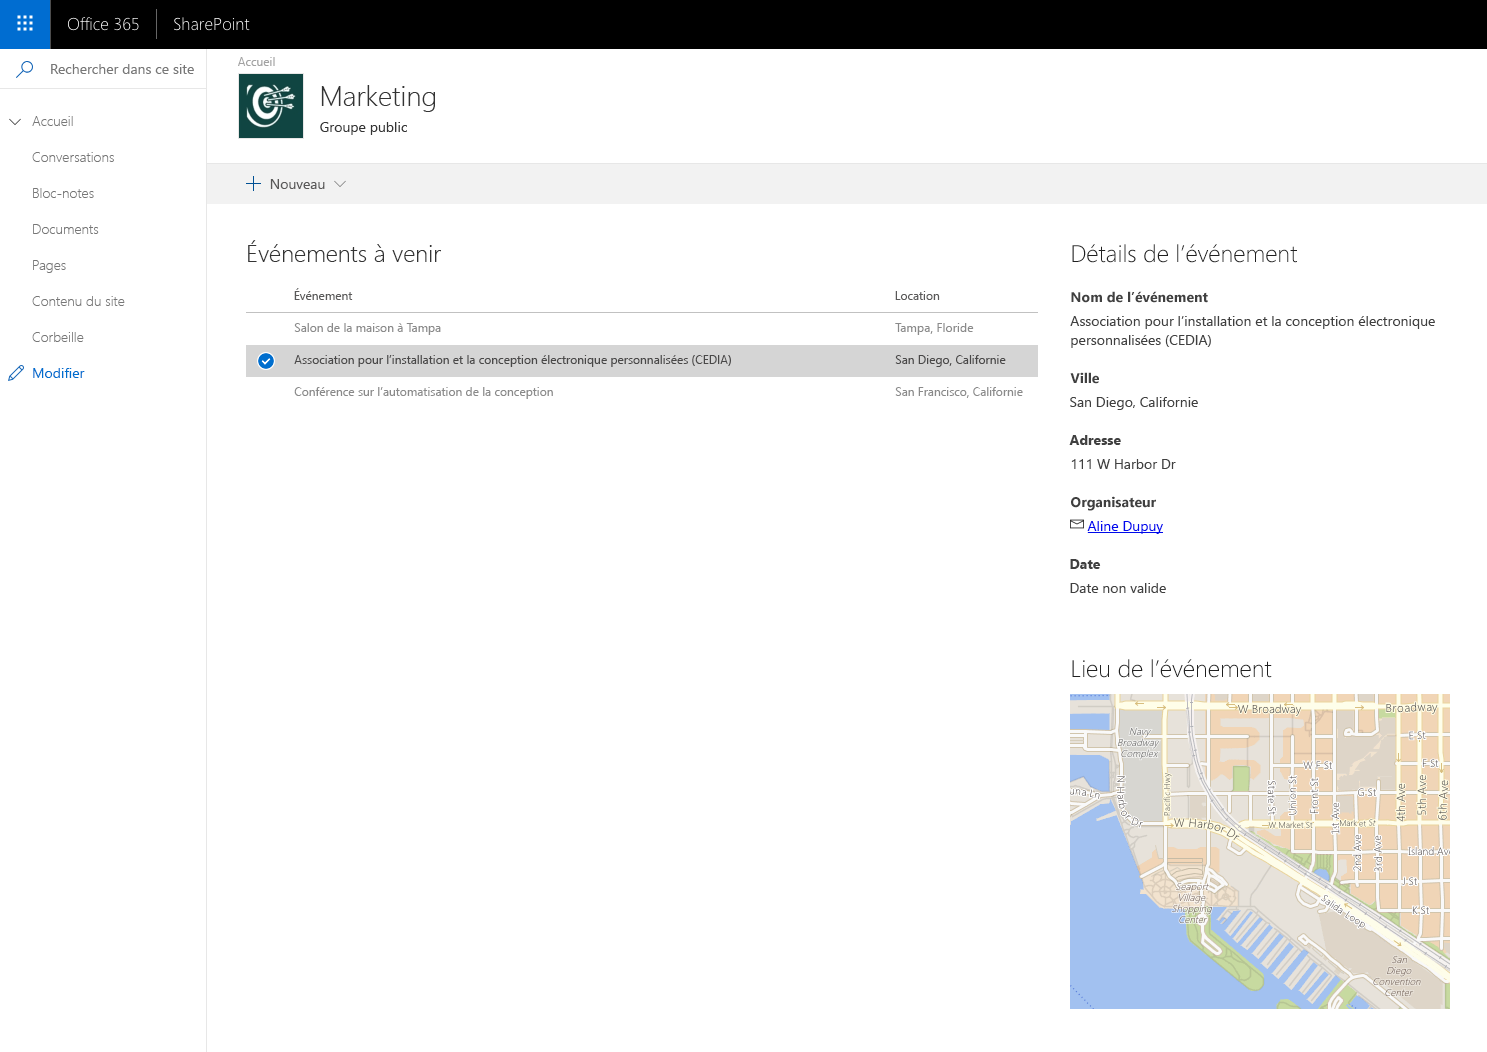Click the SharePoint menu item
Screen dimensions: 1487x1052
pyautogui.click(x=210, y=24)
